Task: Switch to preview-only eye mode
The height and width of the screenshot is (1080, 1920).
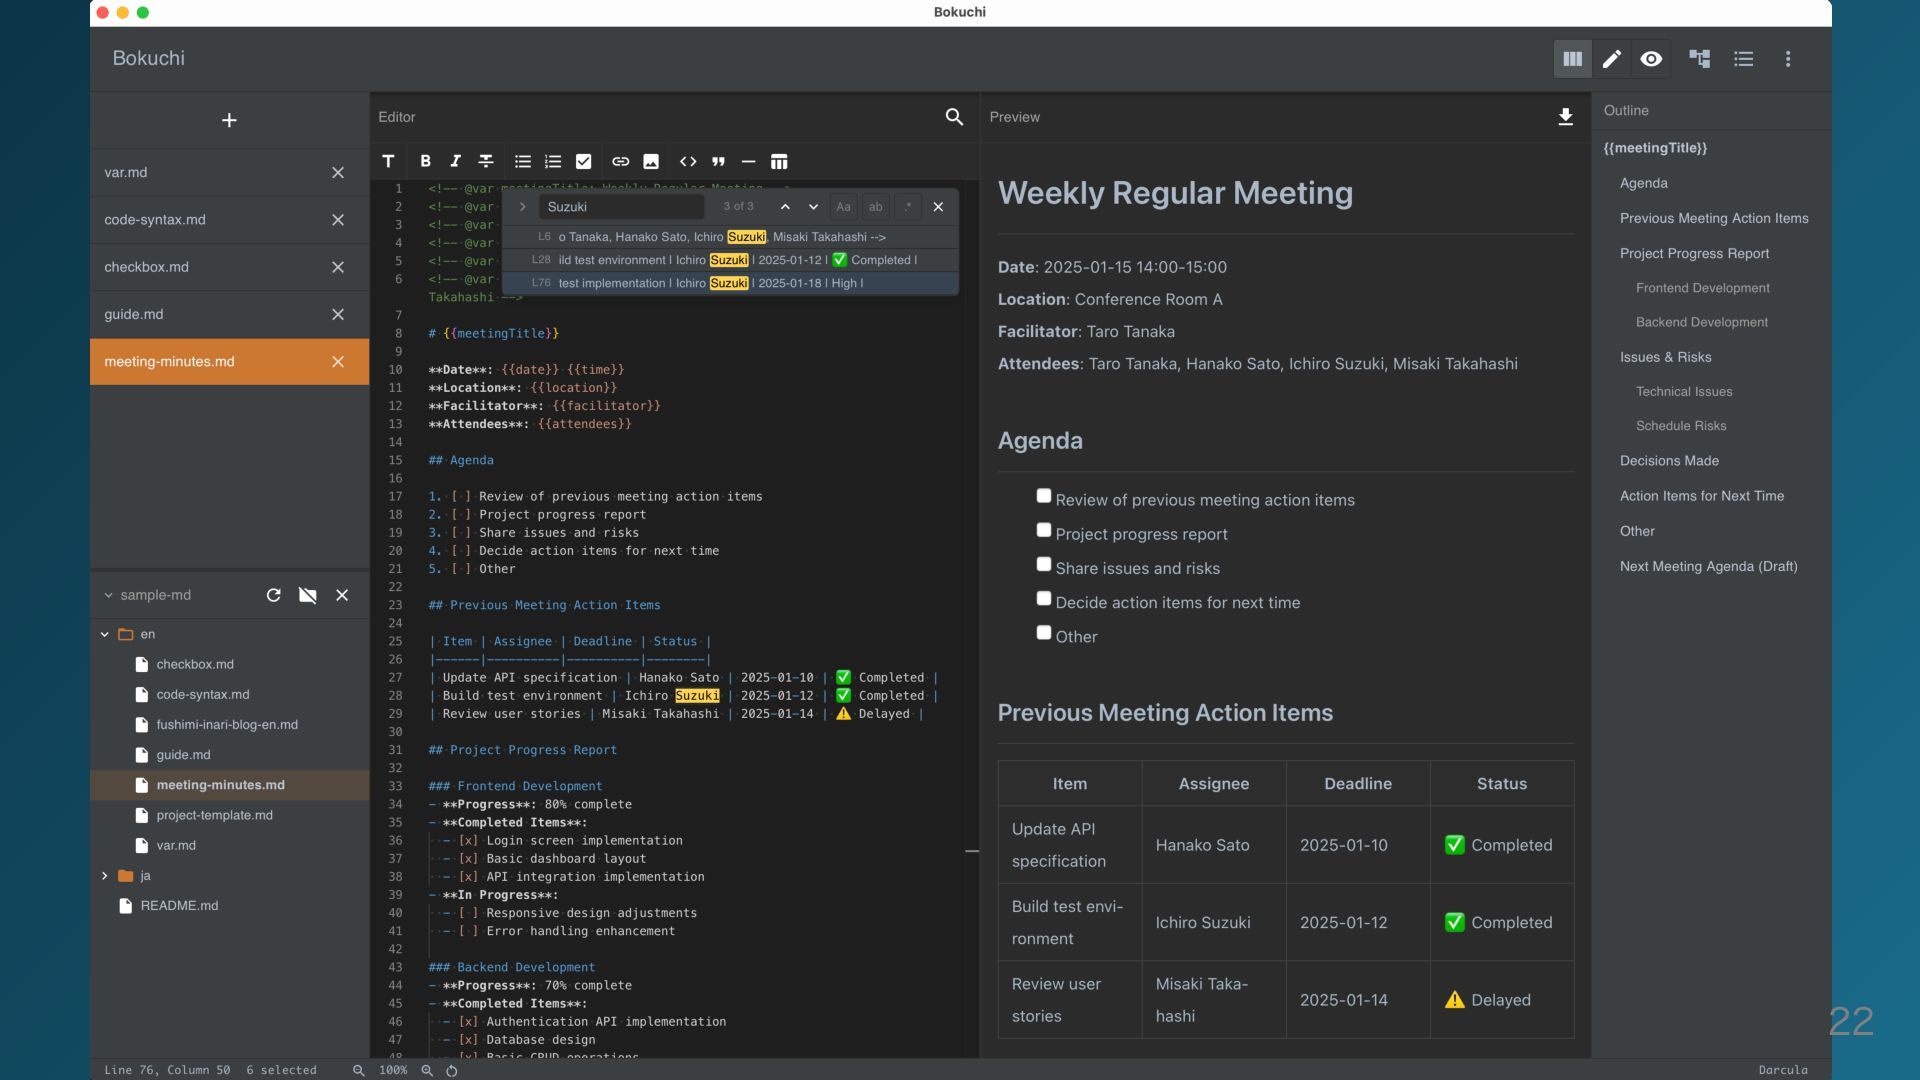Action: [x=1651, y=59]
